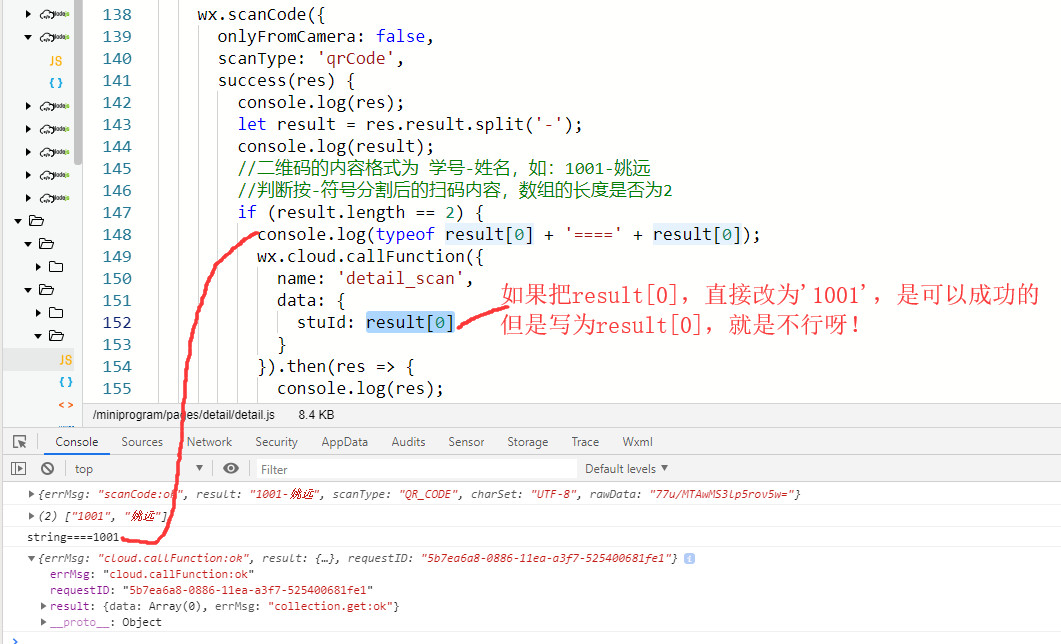Image resolution: width=1061 pixels, height=644 pixels.
Task: Switch to the Sources tab
Action: click(142, 442)
